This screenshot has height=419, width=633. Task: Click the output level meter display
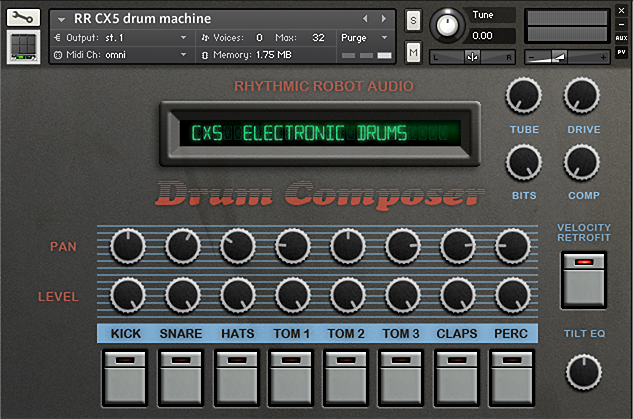click(x=567, y=26)
